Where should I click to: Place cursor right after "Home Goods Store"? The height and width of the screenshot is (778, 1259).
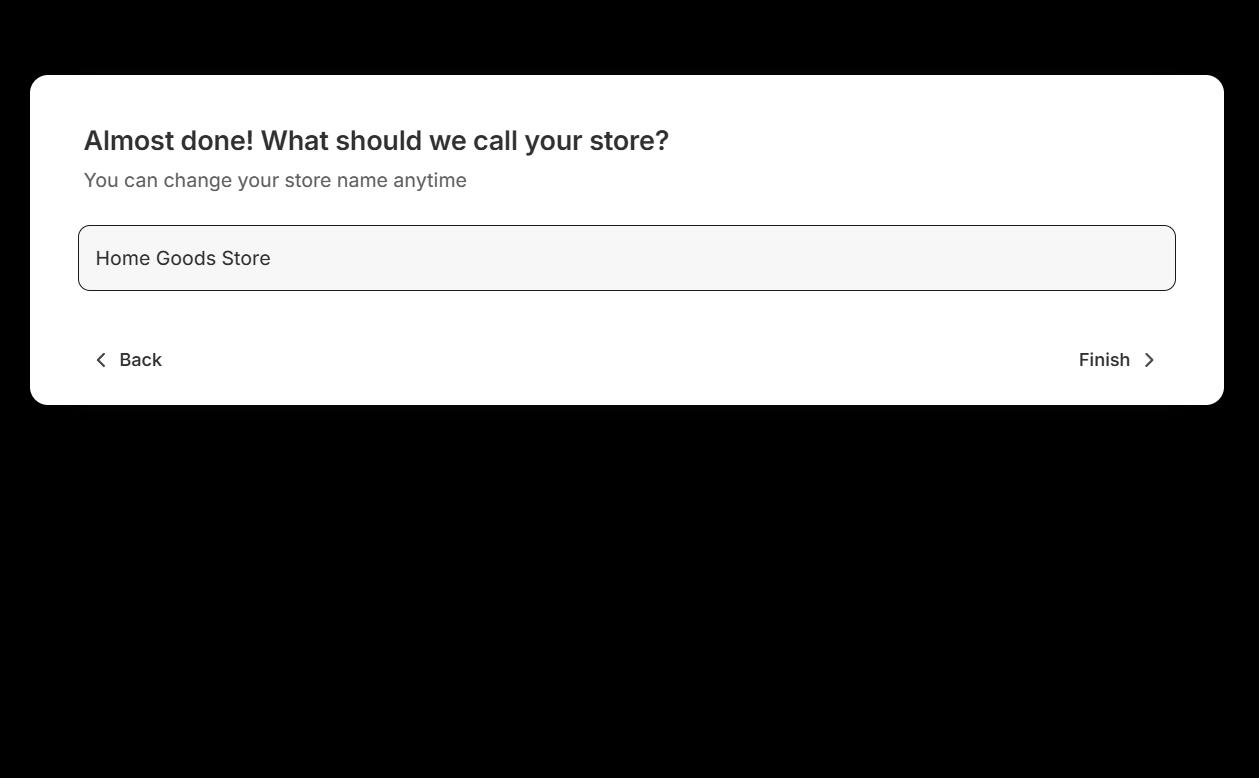pos(272,258)
